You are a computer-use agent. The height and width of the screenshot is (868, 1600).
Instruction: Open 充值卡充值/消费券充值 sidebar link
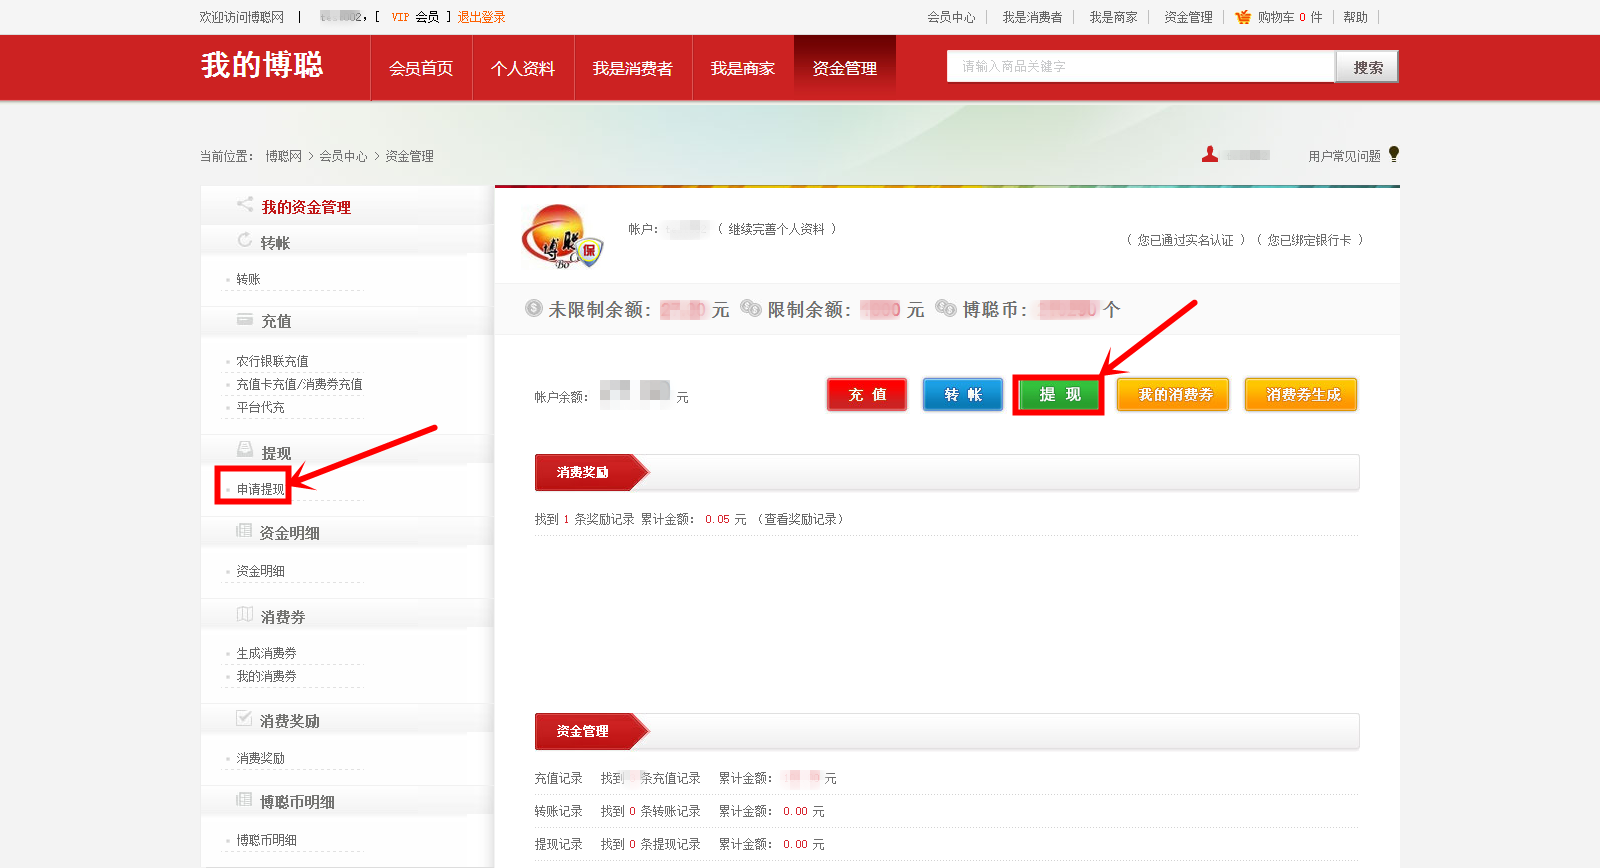coord(299,384)
